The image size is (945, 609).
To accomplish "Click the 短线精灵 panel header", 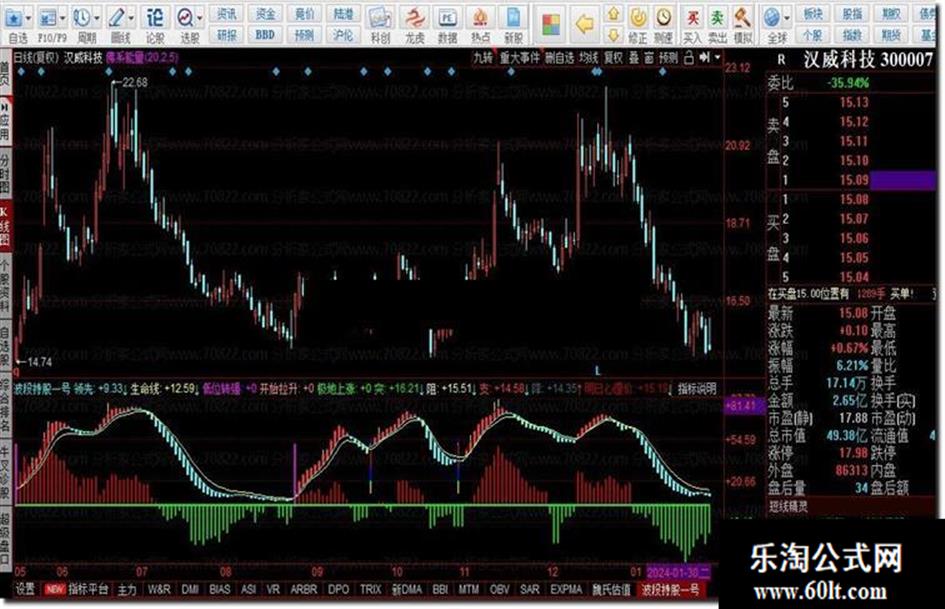I will (x=788, y=506).
